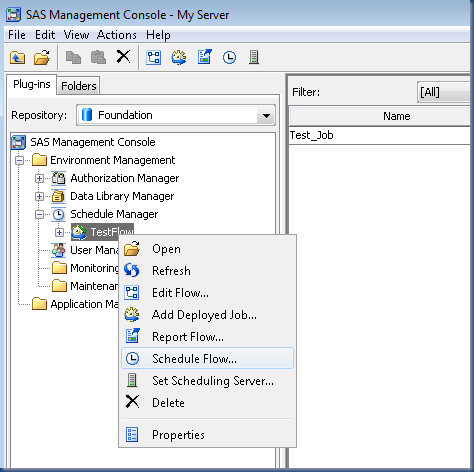Click the TestFlow flow icon in tree
Viewport: 474px width, 472px height.
coord(79,232)
